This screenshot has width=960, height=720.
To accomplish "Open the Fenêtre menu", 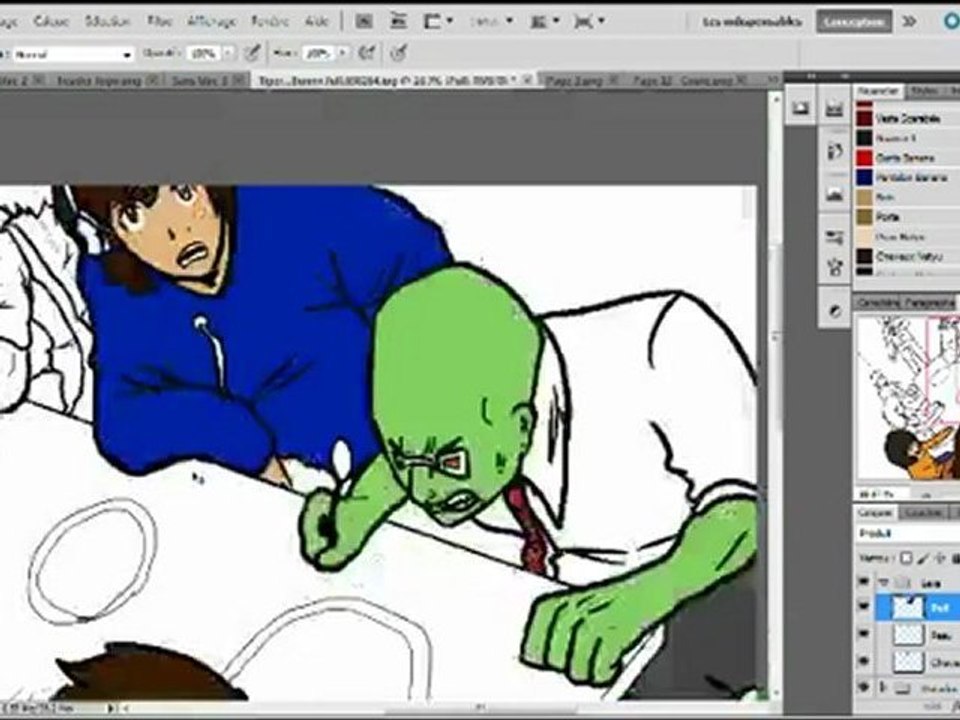I will 270,21.
